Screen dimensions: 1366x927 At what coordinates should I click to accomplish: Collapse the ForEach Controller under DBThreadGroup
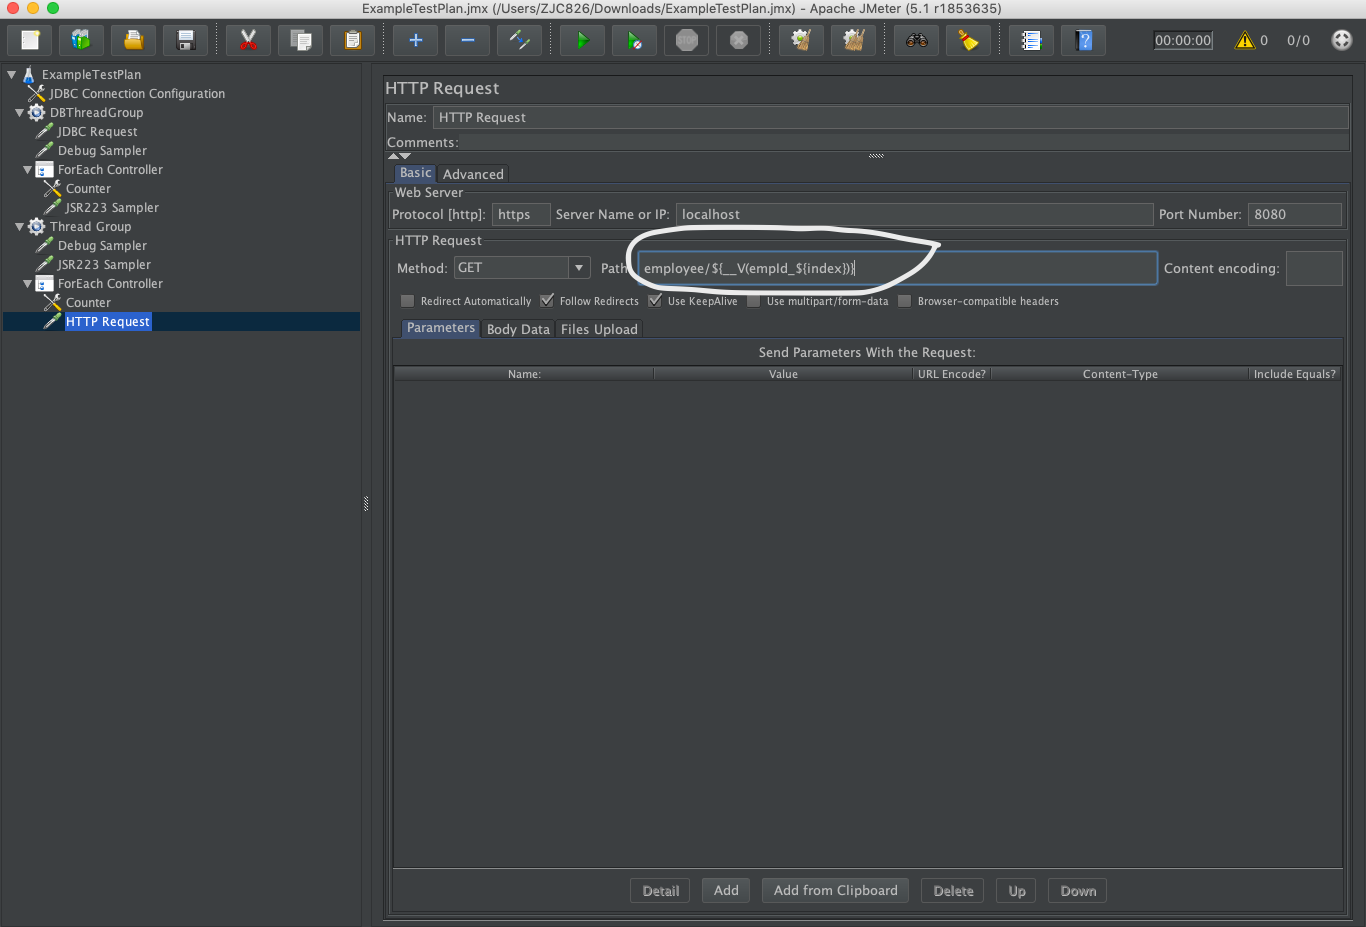pyautogui.click(x=28, y=169)
